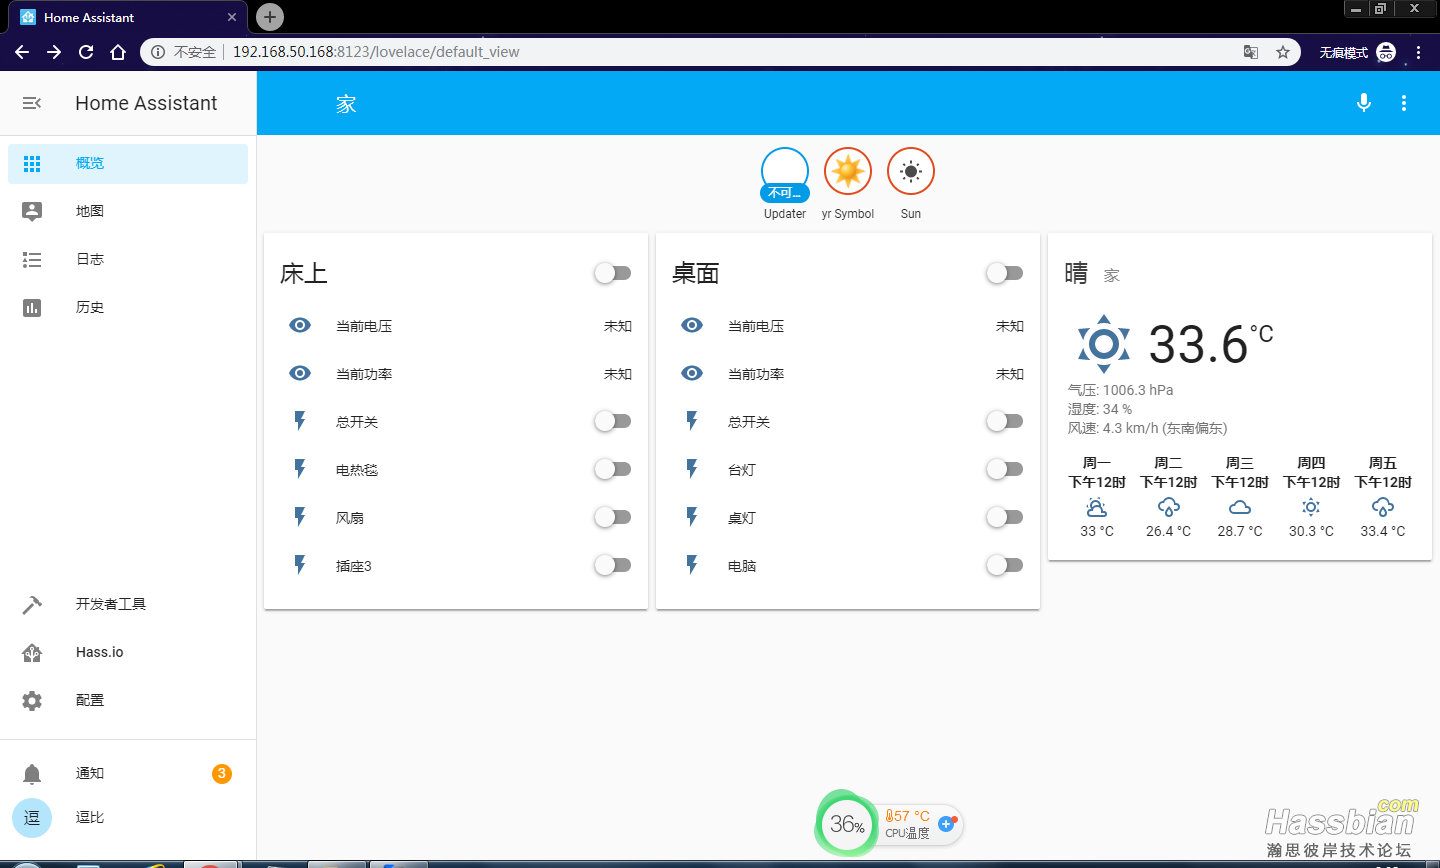Click the 通知 notifications bell icon
The width and height of the screenshot is (1440, 868).
32,774
